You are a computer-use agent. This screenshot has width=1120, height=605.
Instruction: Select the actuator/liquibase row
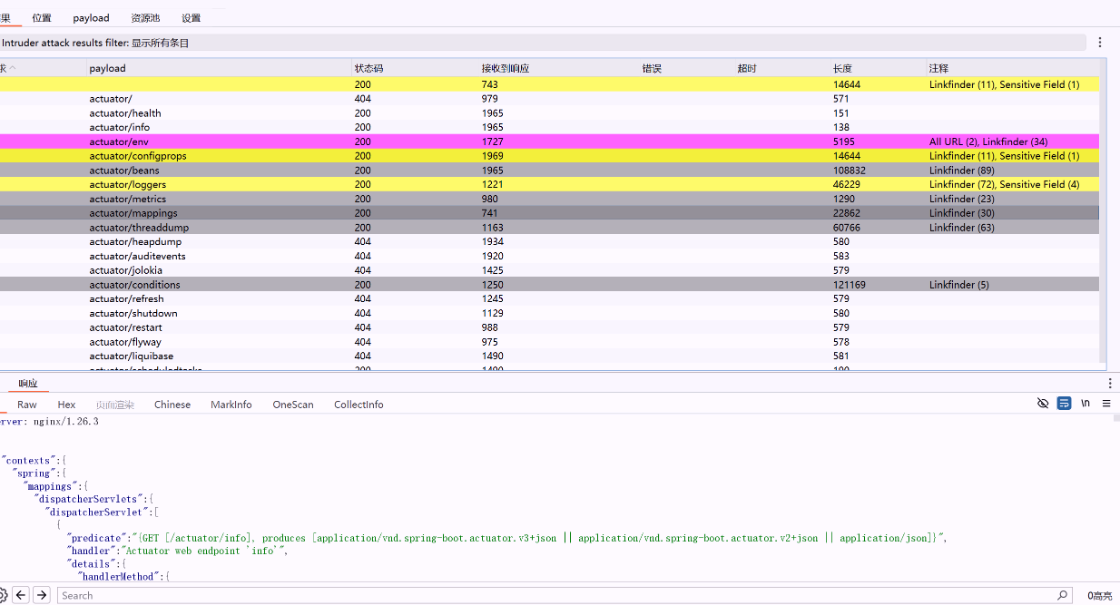549,356
